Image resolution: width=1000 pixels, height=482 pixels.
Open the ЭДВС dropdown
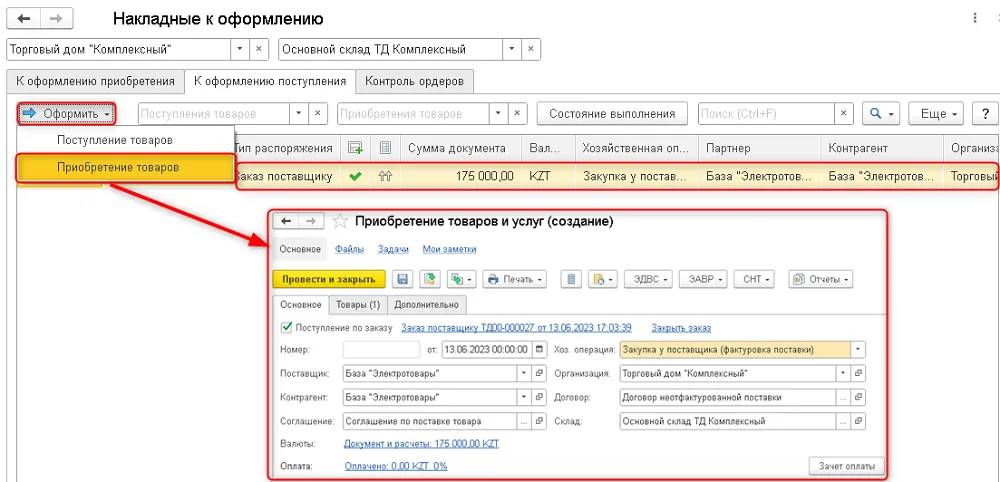click(649, 279)
